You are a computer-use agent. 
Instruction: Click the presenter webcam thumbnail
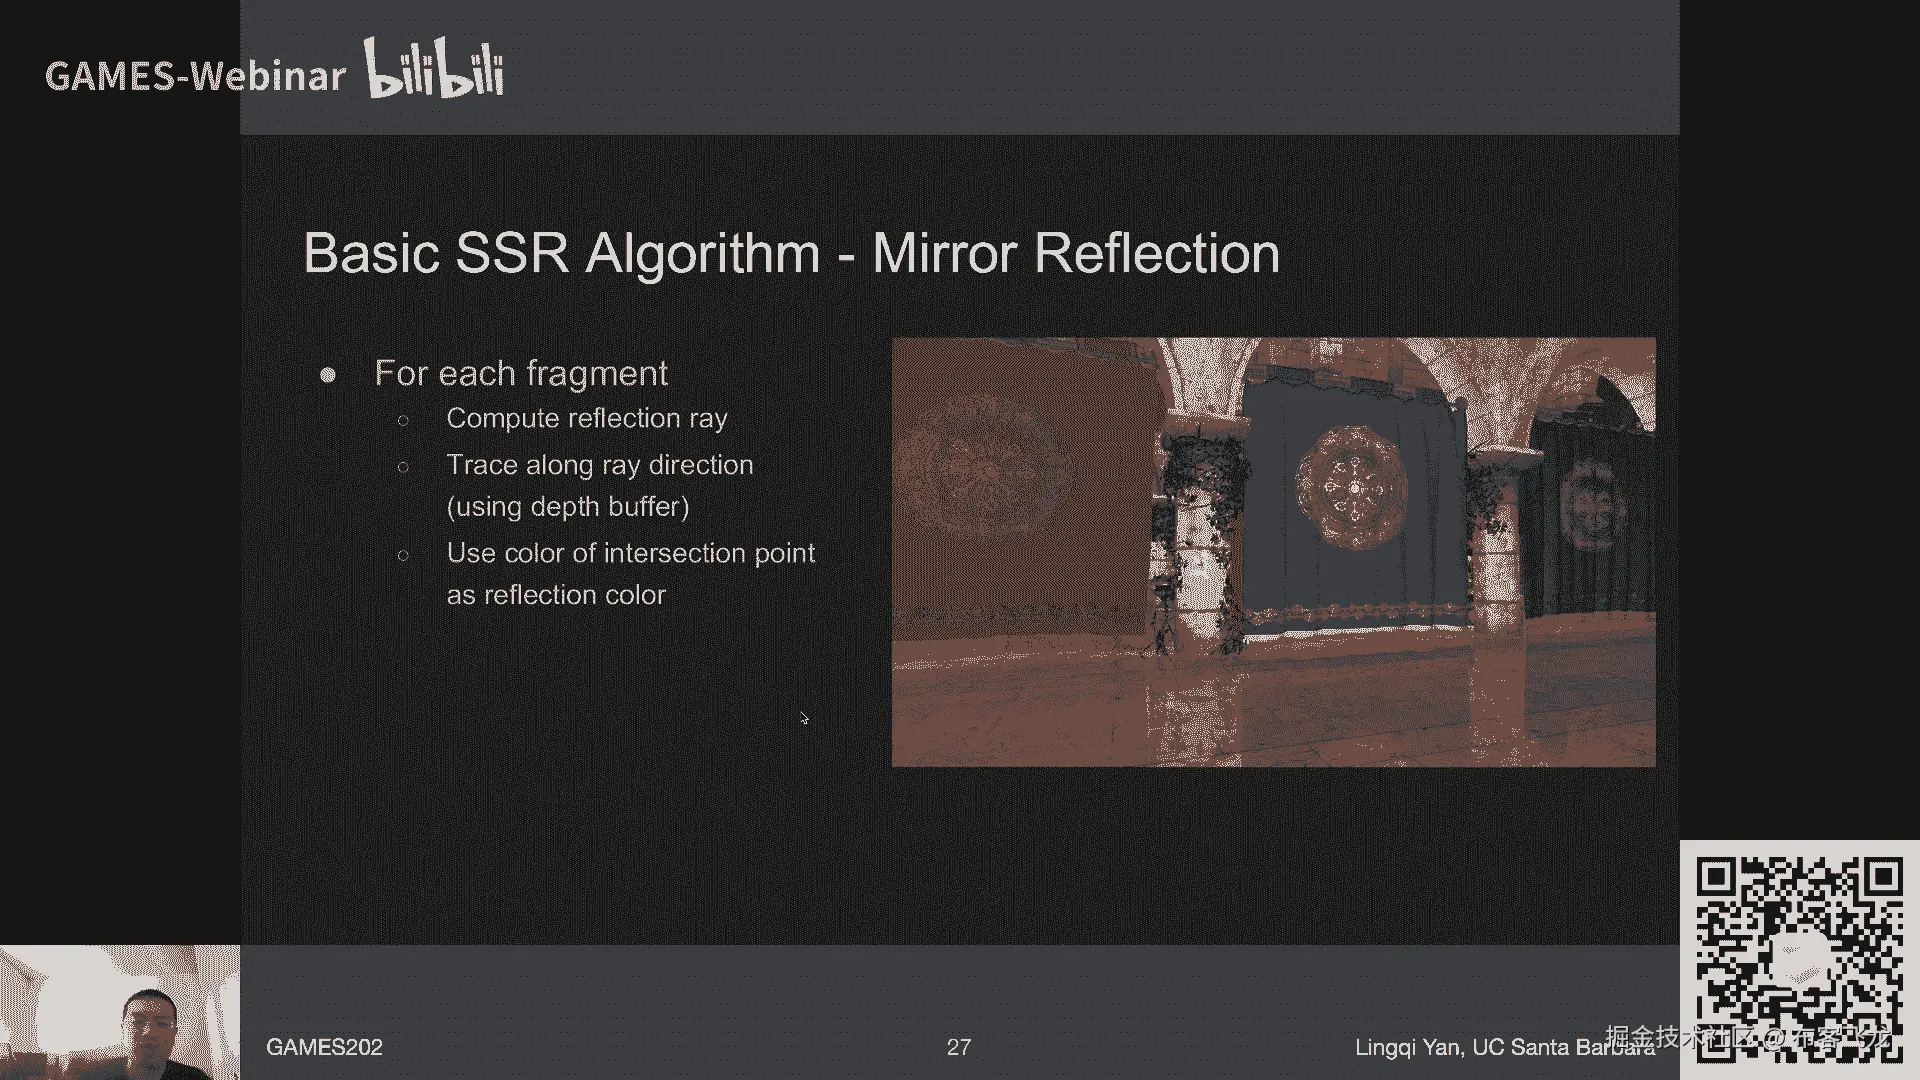point(120,1012)
